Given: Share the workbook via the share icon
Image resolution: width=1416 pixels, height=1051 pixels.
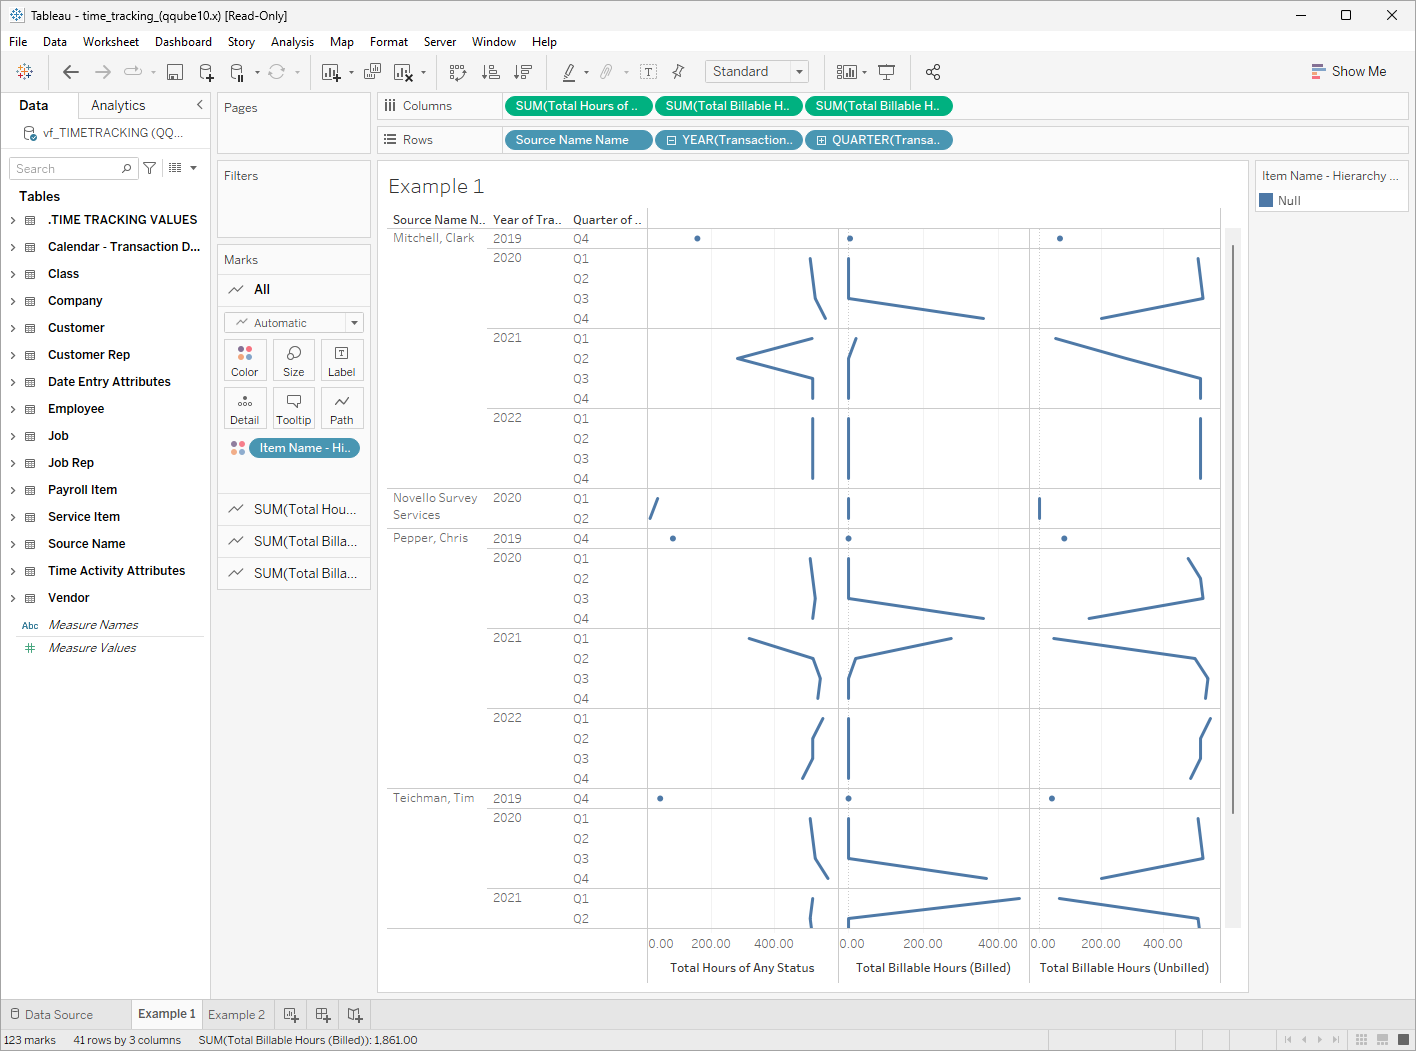Looking at the screenshot, I should [933, 71].
